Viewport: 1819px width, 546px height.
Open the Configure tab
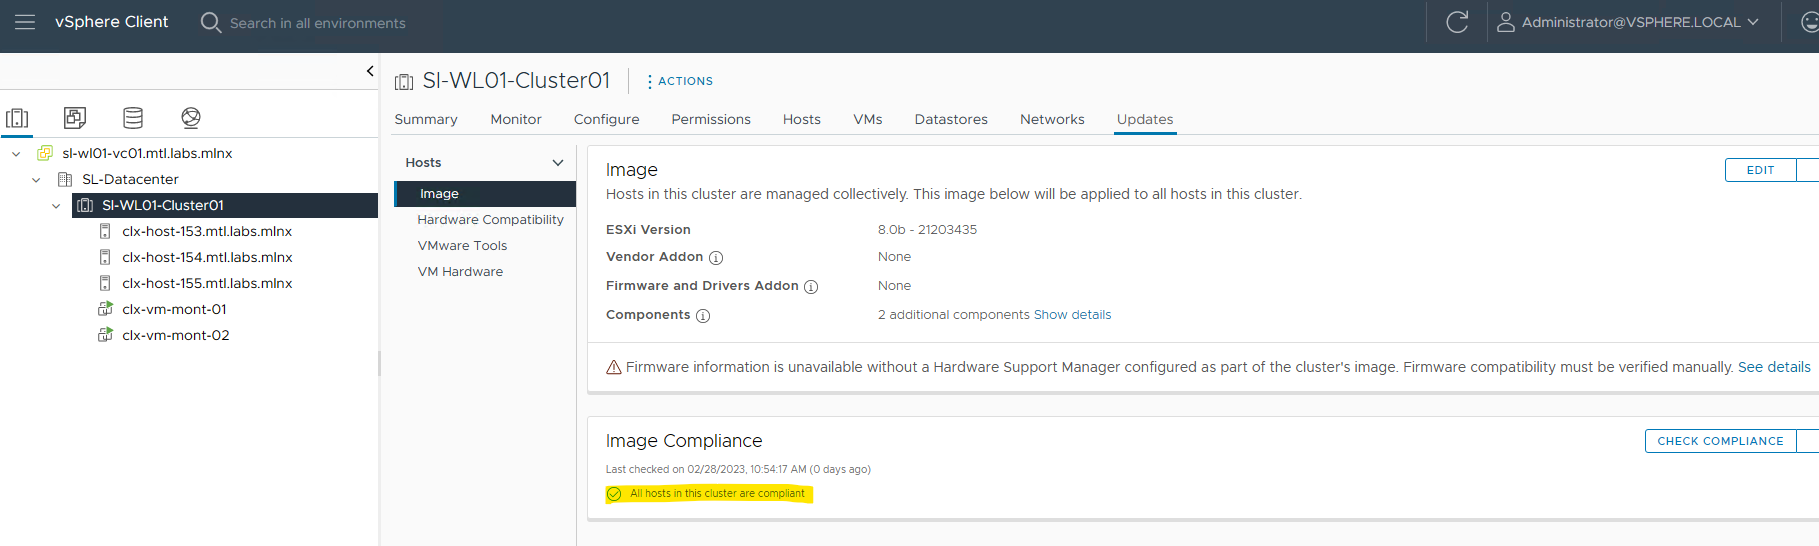click(x=607, y=119)
